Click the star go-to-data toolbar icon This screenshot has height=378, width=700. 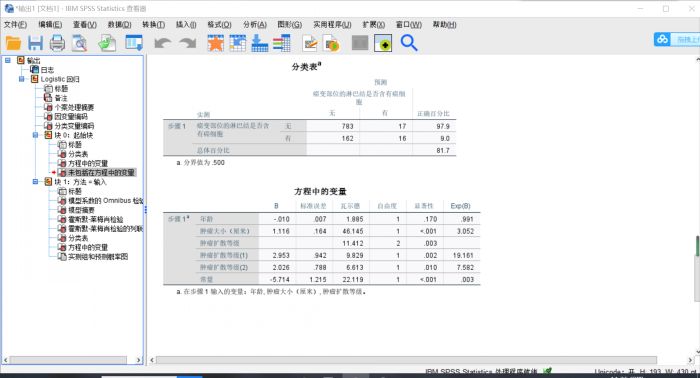coord(216,43)
